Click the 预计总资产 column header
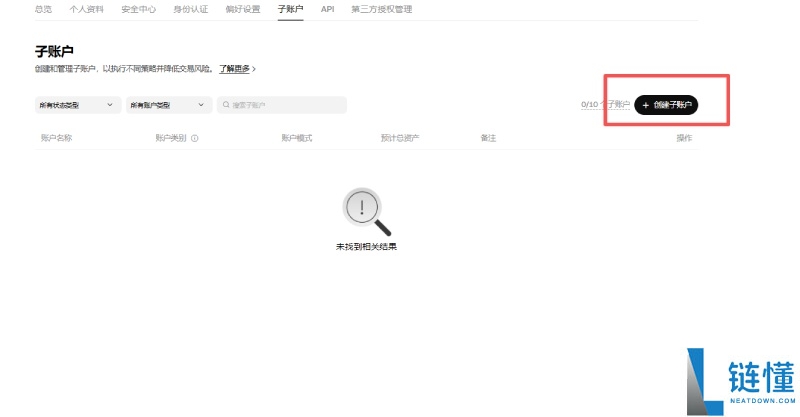The image size is (800, 417). click(400, 138)
